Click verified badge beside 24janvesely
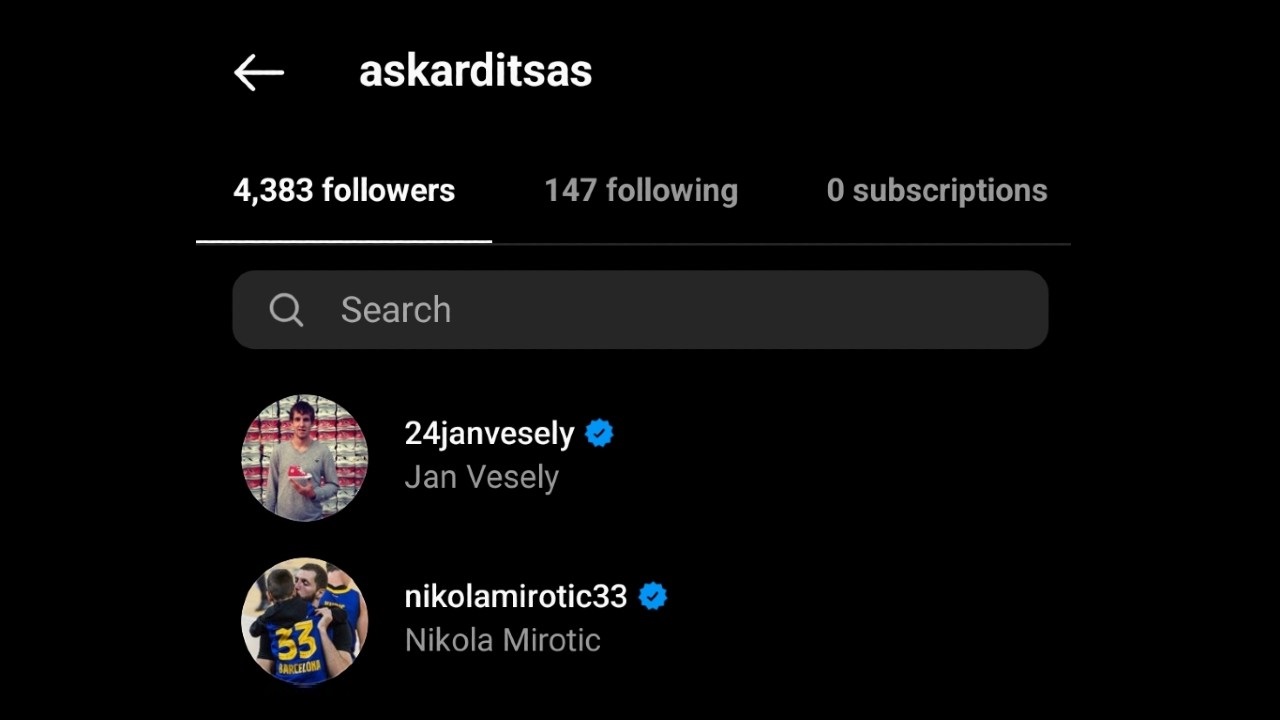The height and width of the screenshot is (720, 1280). point(599,434)
